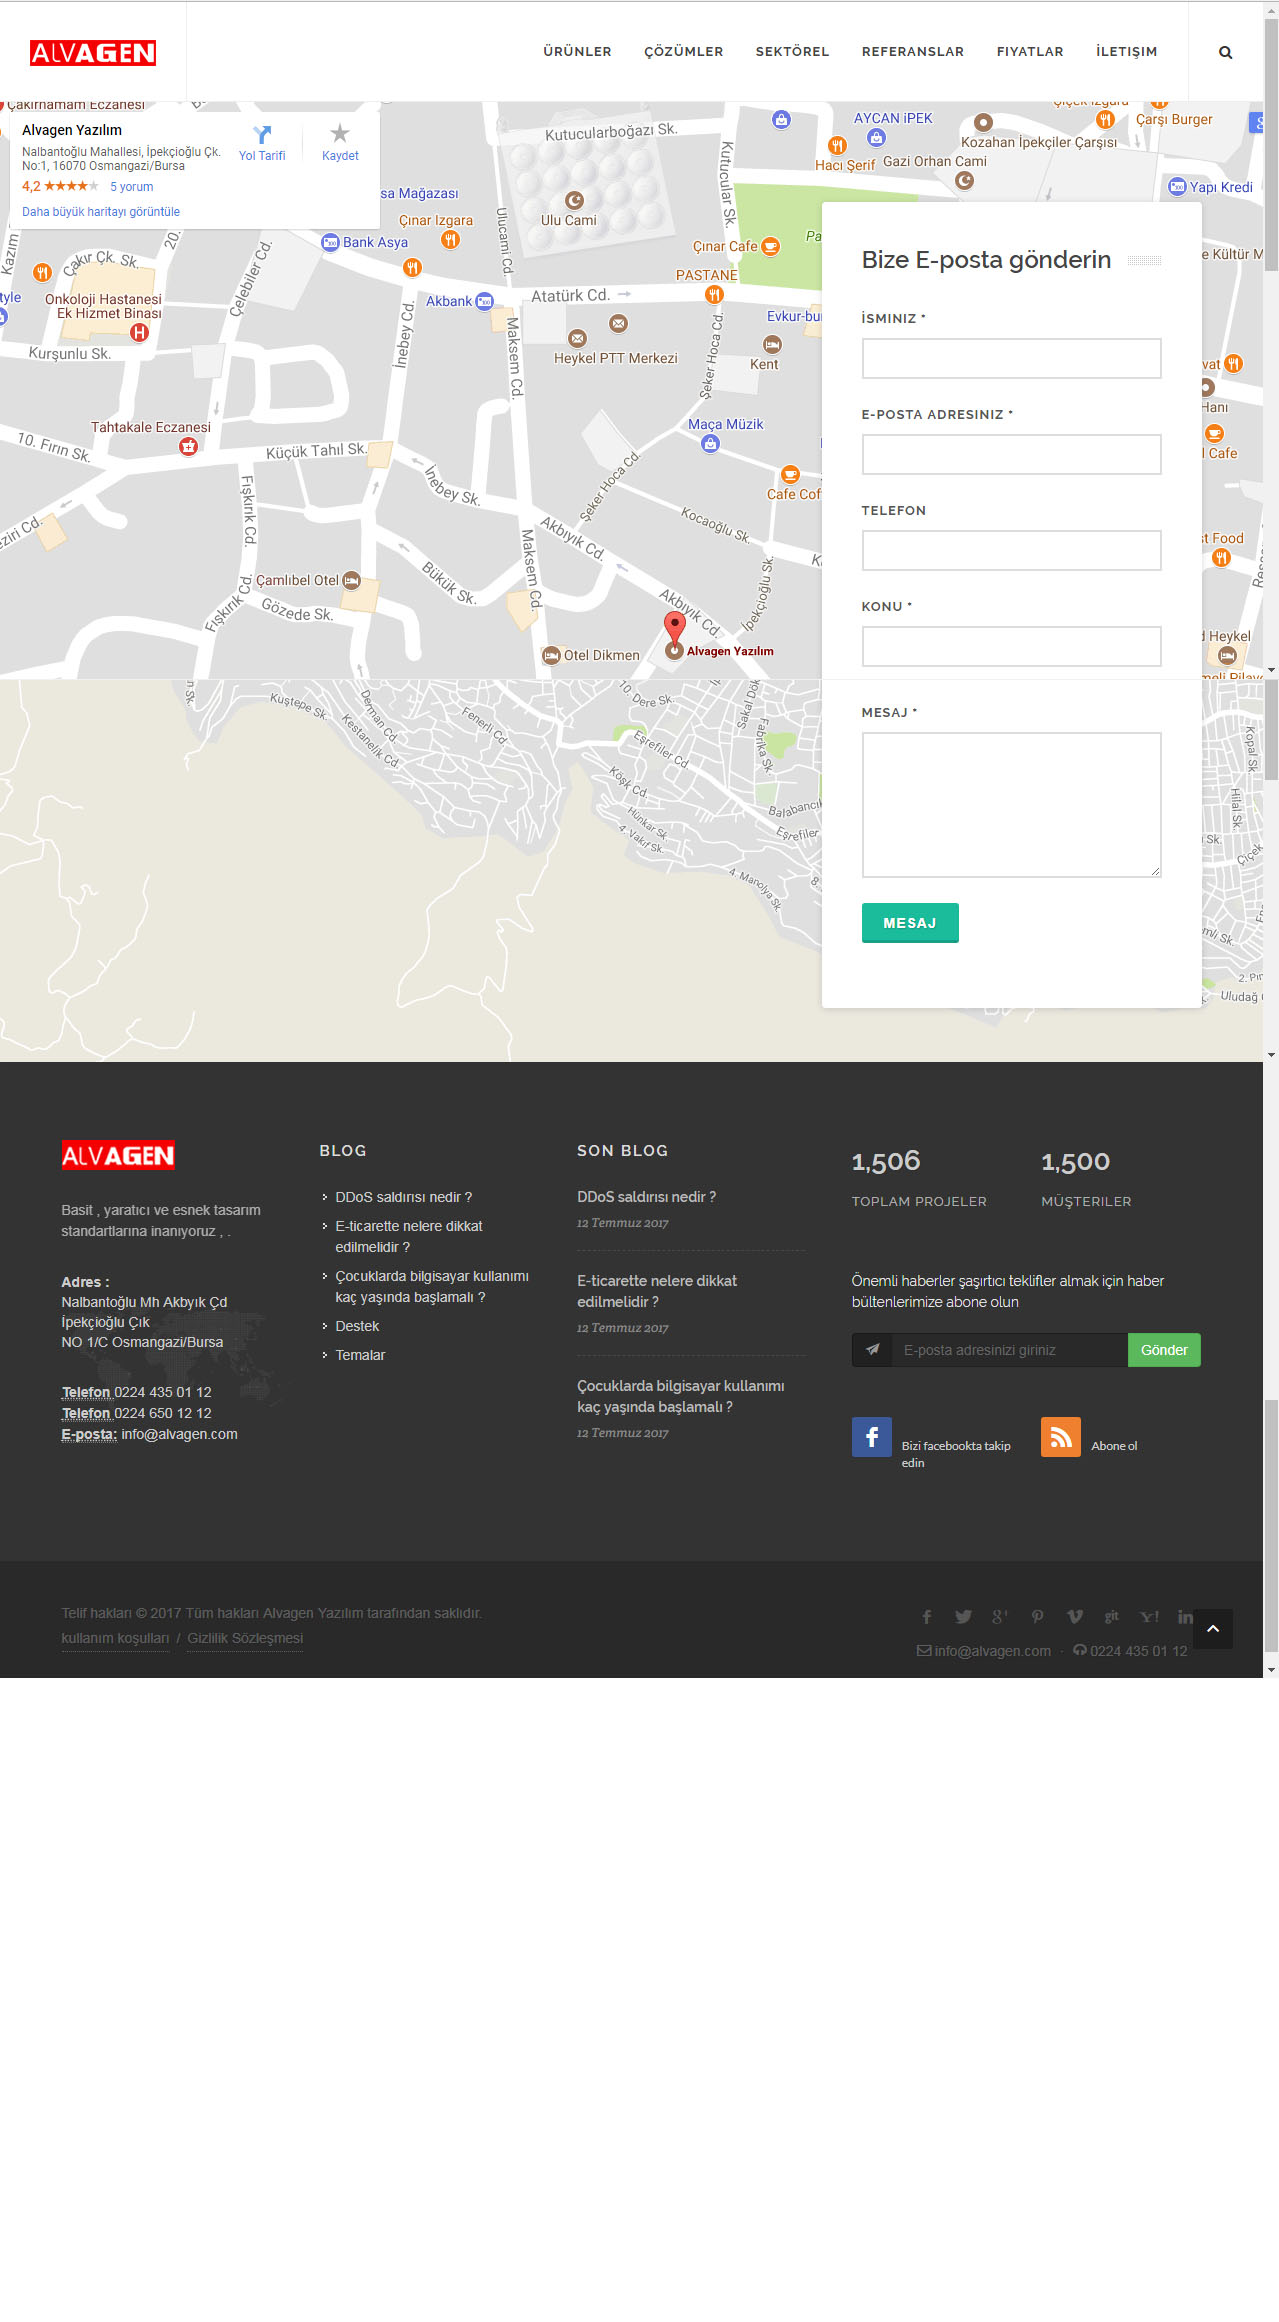
Task: Click the git icon in bottom bar
Action: tap(1111, 1616)
